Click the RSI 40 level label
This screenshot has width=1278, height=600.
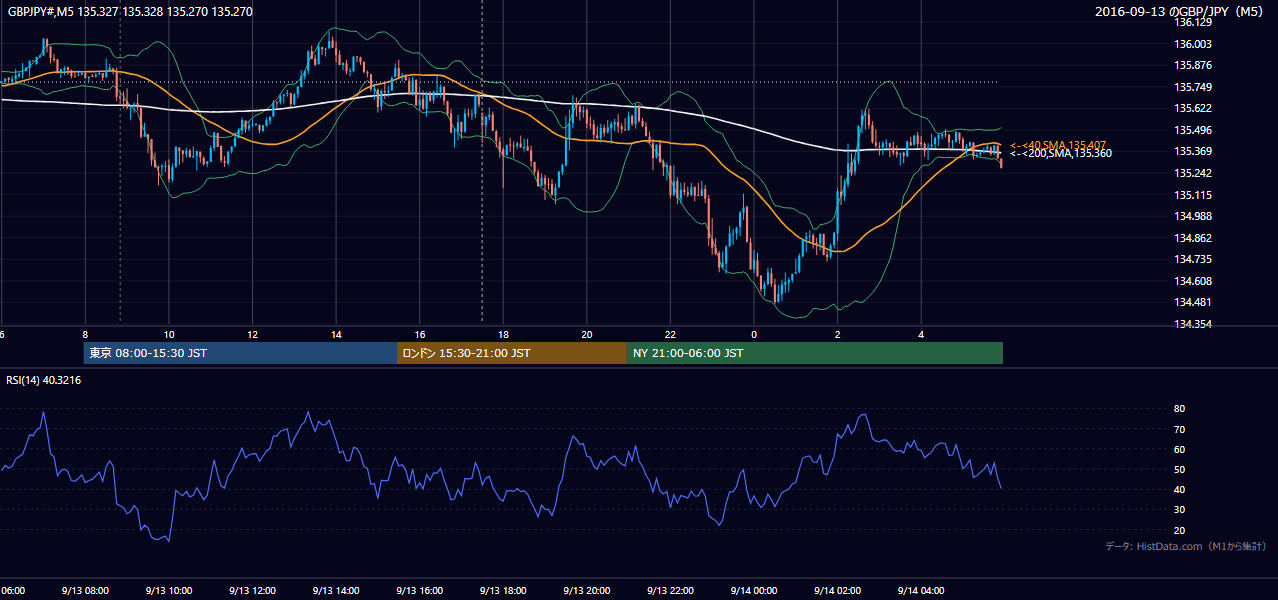pos(1180,489)
